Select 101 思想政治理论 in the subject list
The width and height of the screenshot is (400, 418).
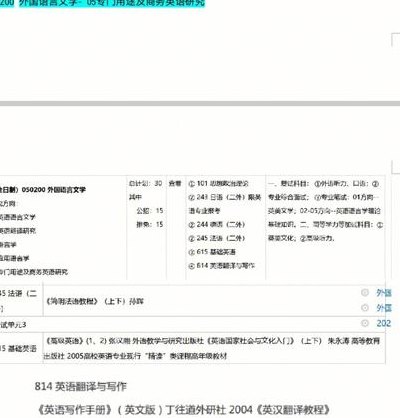(x=219, y=183)
